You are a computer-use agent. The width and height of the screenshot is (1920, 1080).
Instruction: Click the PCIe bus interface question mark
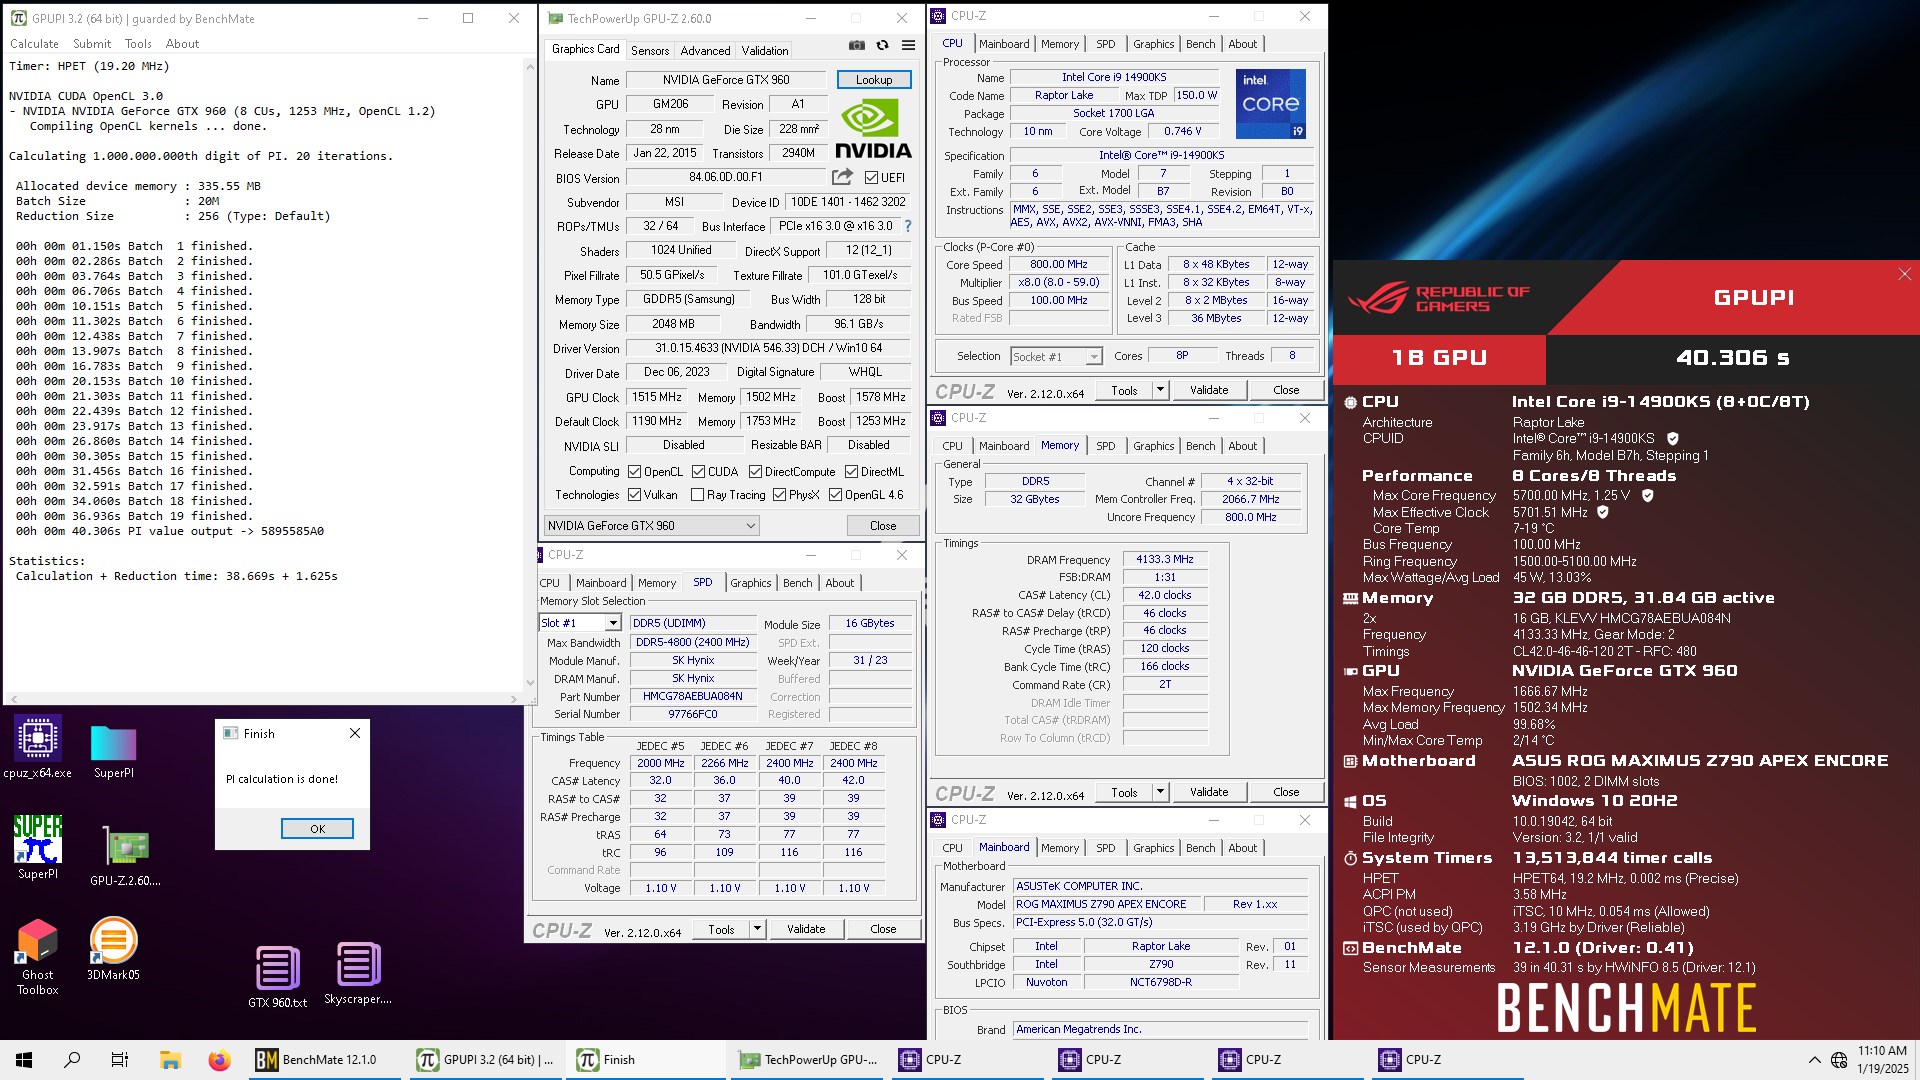(x=908, y=226)
